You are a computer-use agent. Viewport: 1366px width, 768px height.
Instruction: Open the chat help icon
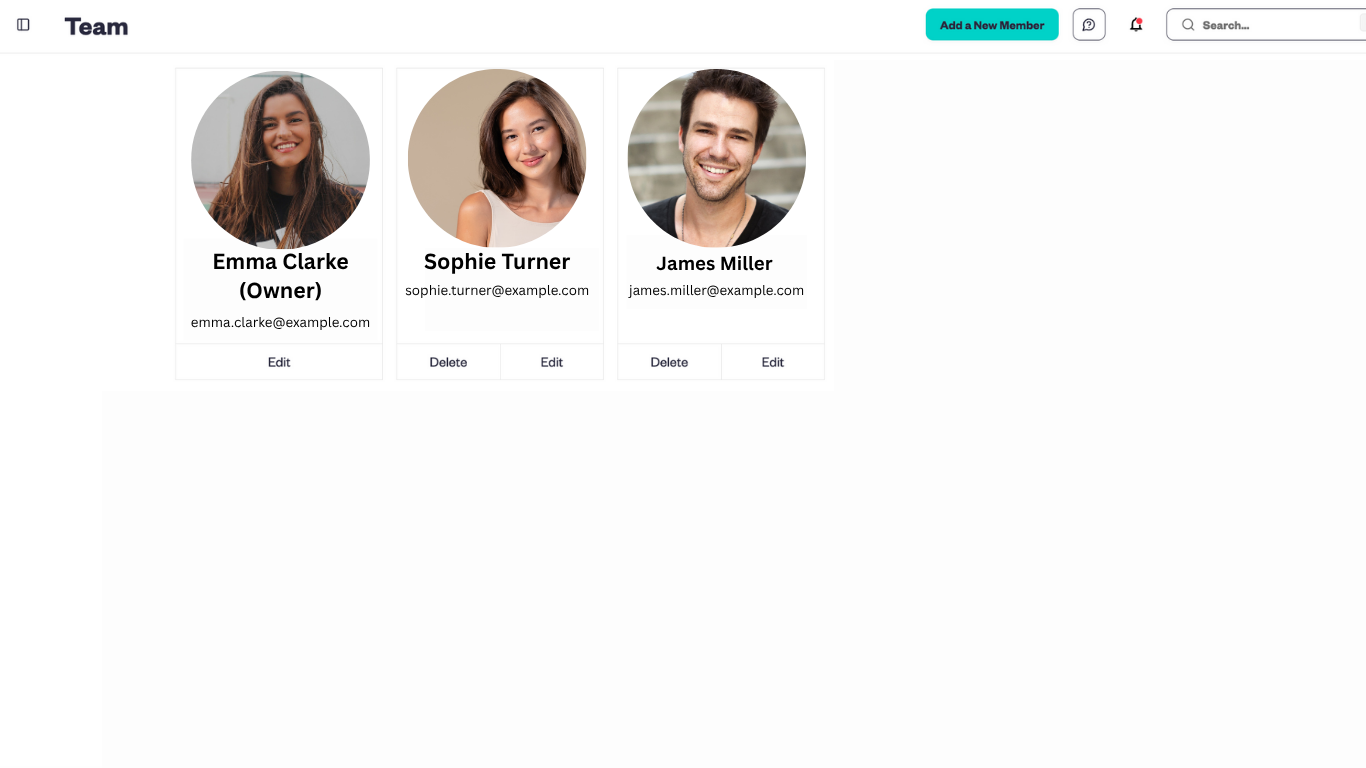pos(1089,25)
